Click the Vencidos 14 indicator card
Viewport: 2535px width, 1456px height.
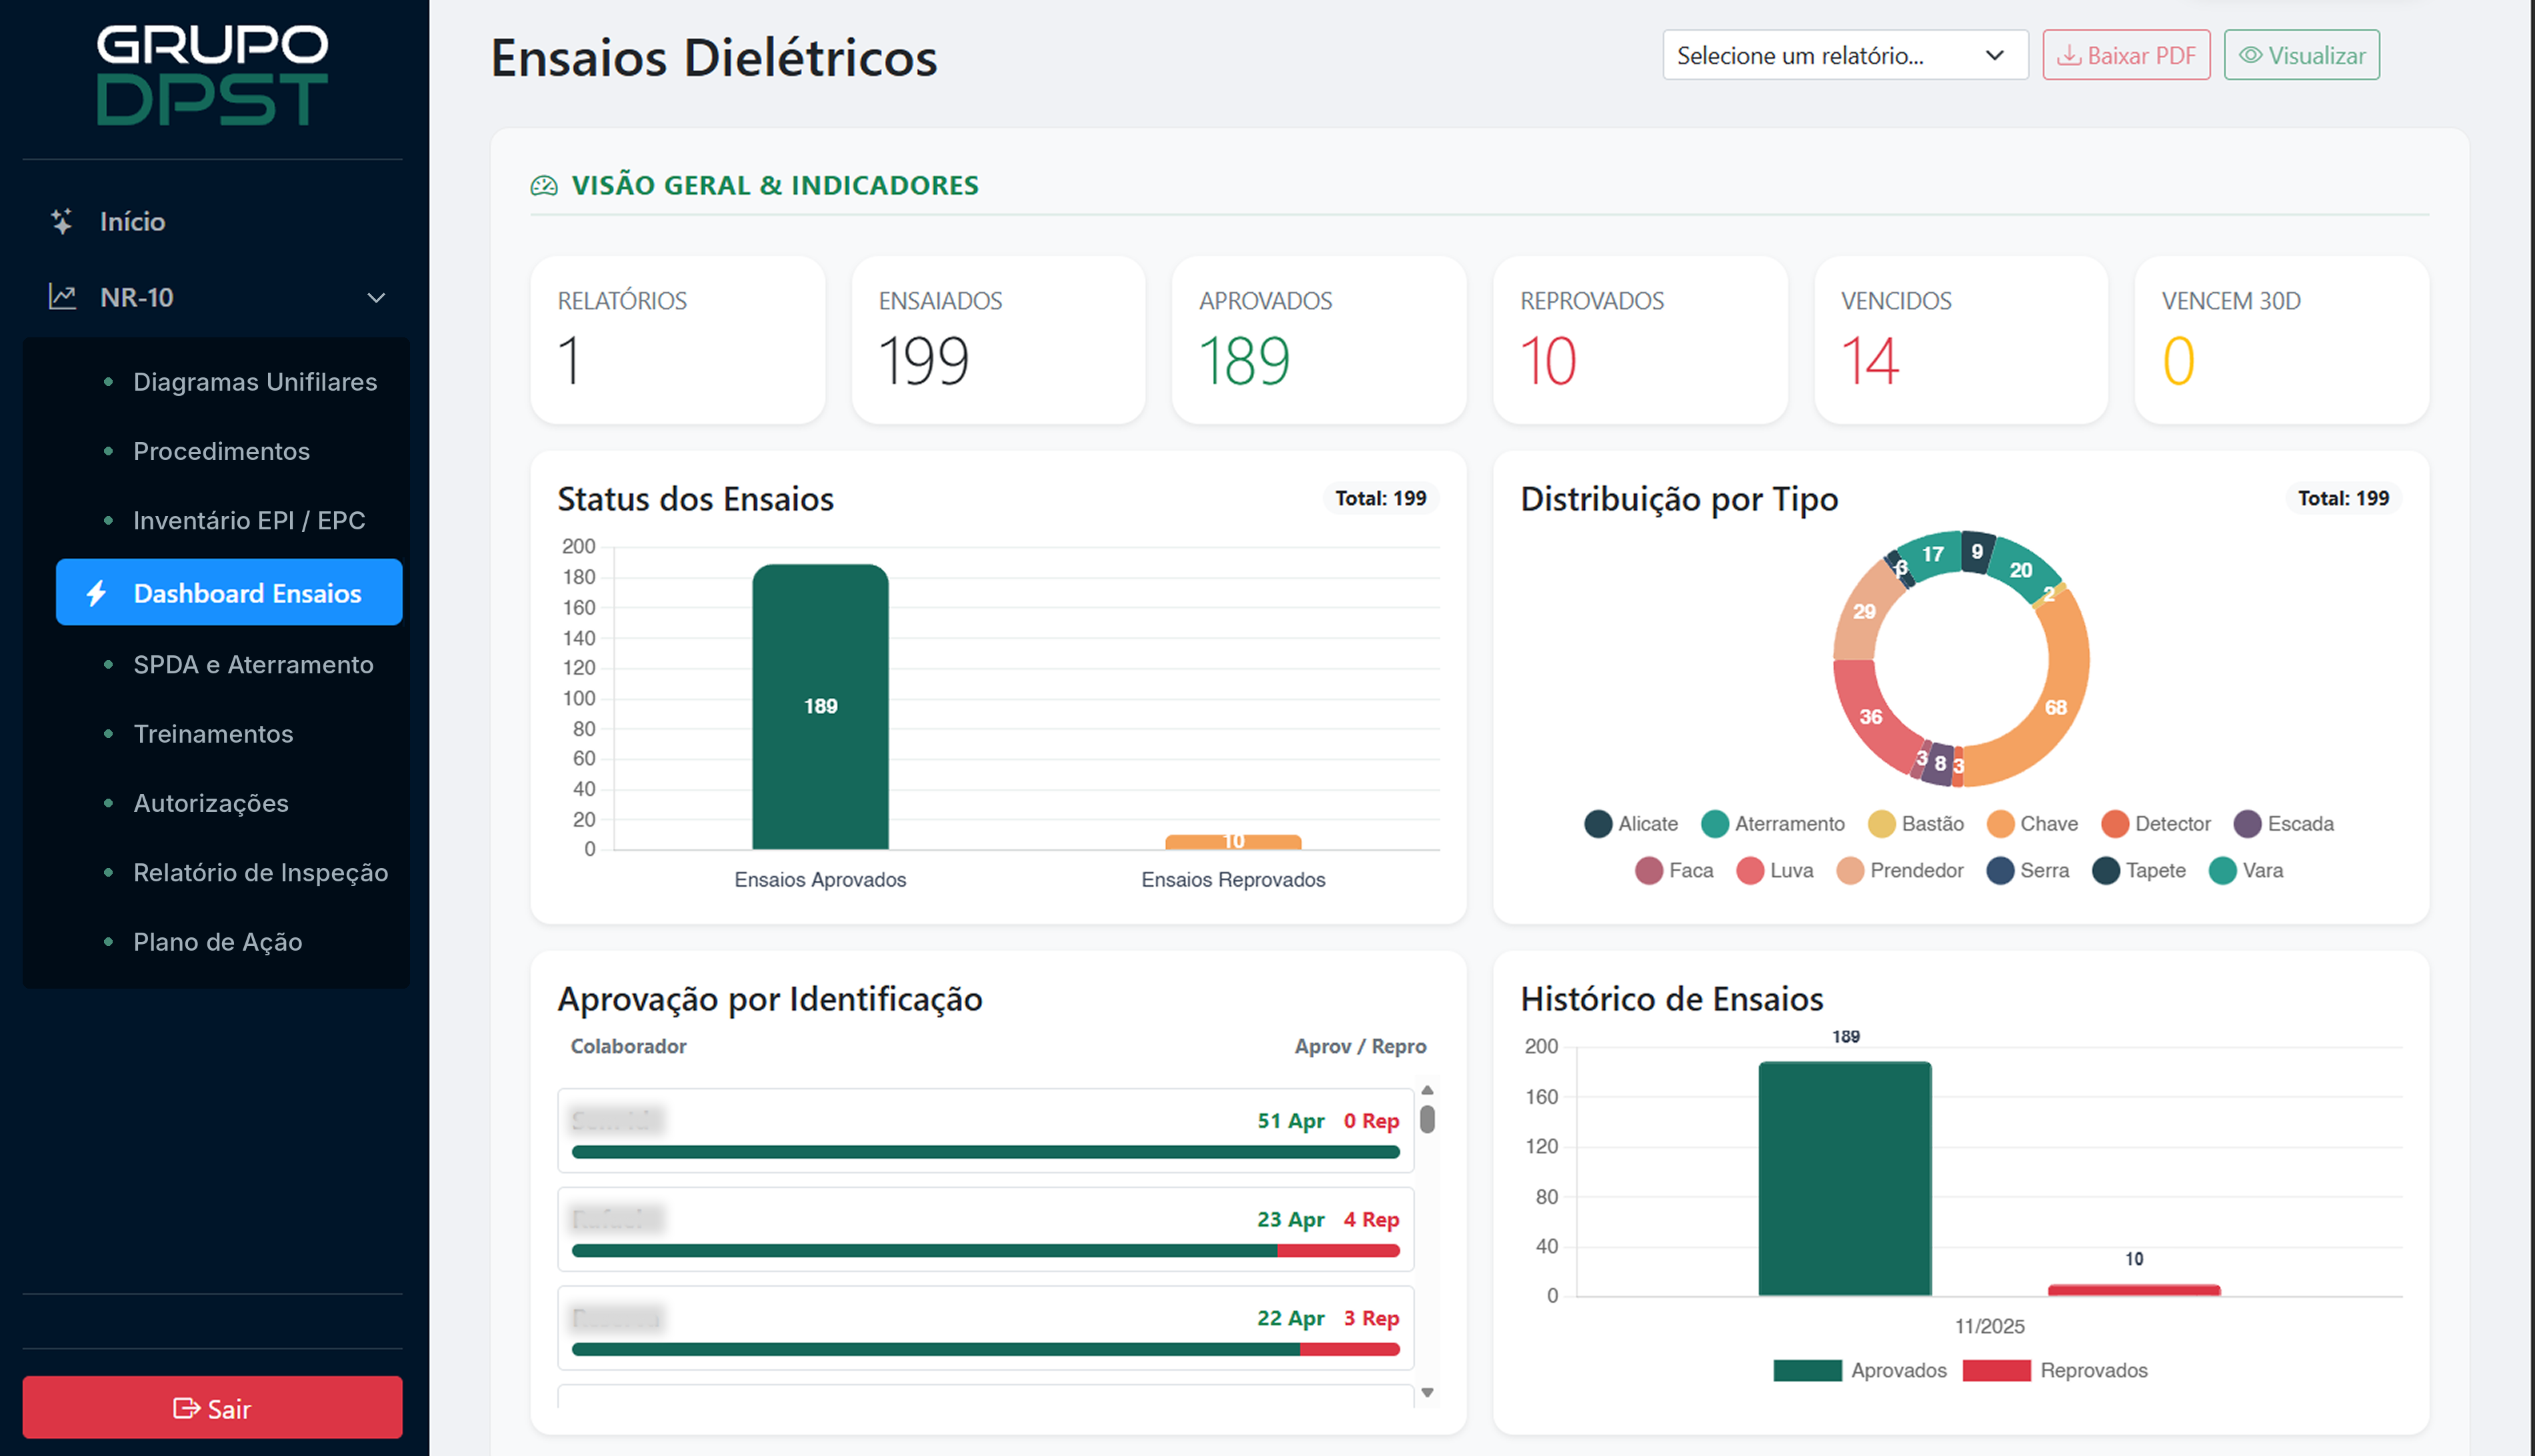pos(1960,340)
